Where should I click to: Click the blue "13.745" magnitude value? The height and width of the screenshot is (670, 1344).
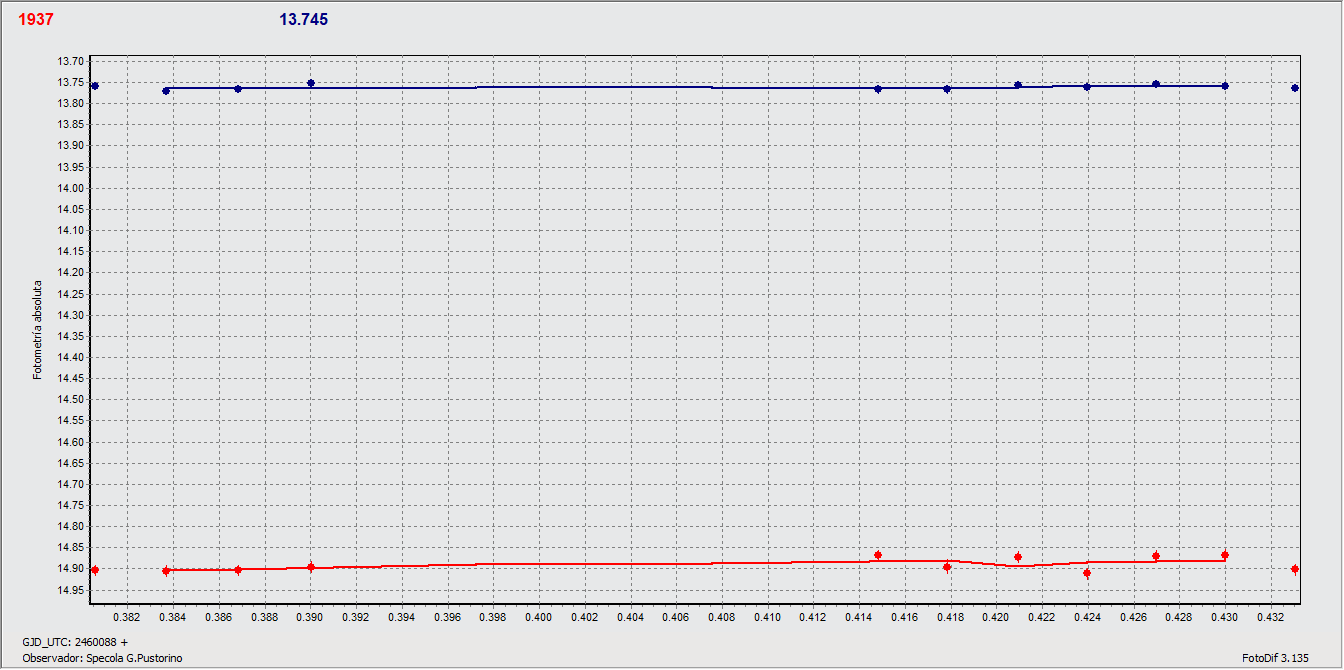tap(303, 20)
